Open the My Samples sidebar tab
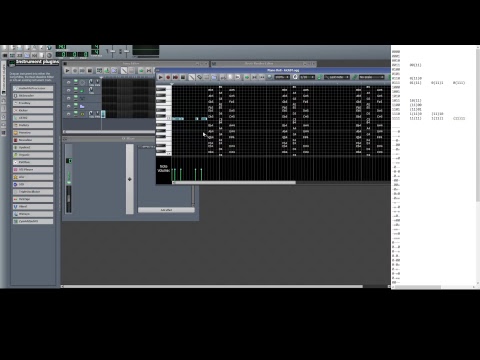Screen dimensions: 480x360 pos(4,108)
